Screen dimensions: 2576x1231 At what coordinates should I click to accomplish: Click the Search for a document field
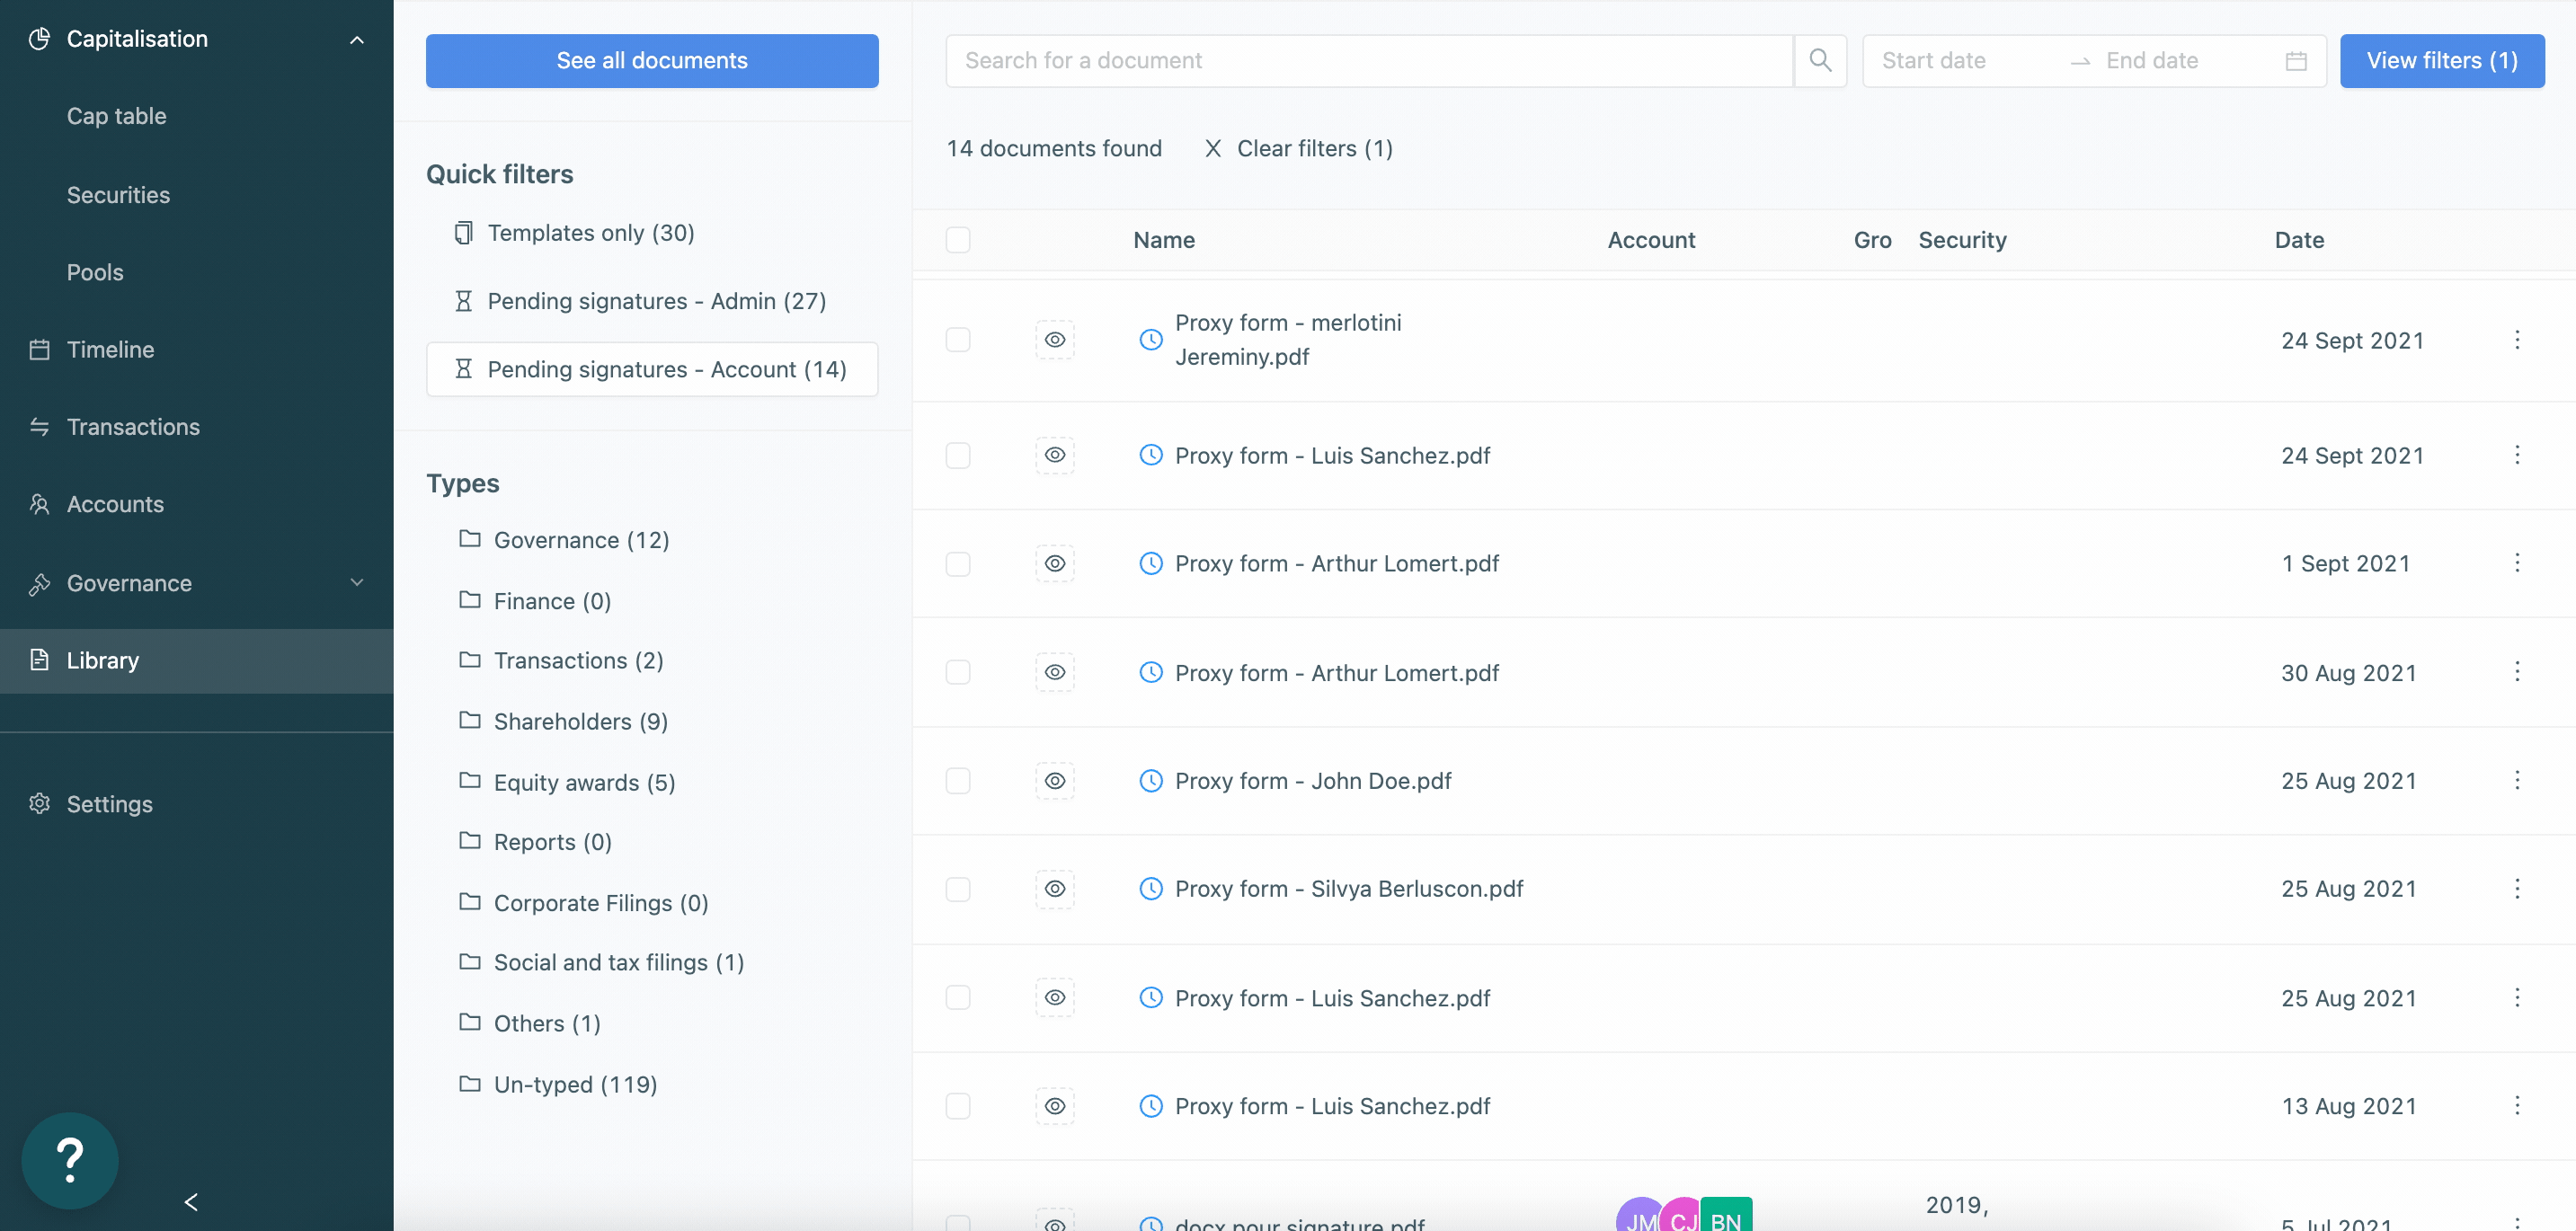[x=1368, y=61]
